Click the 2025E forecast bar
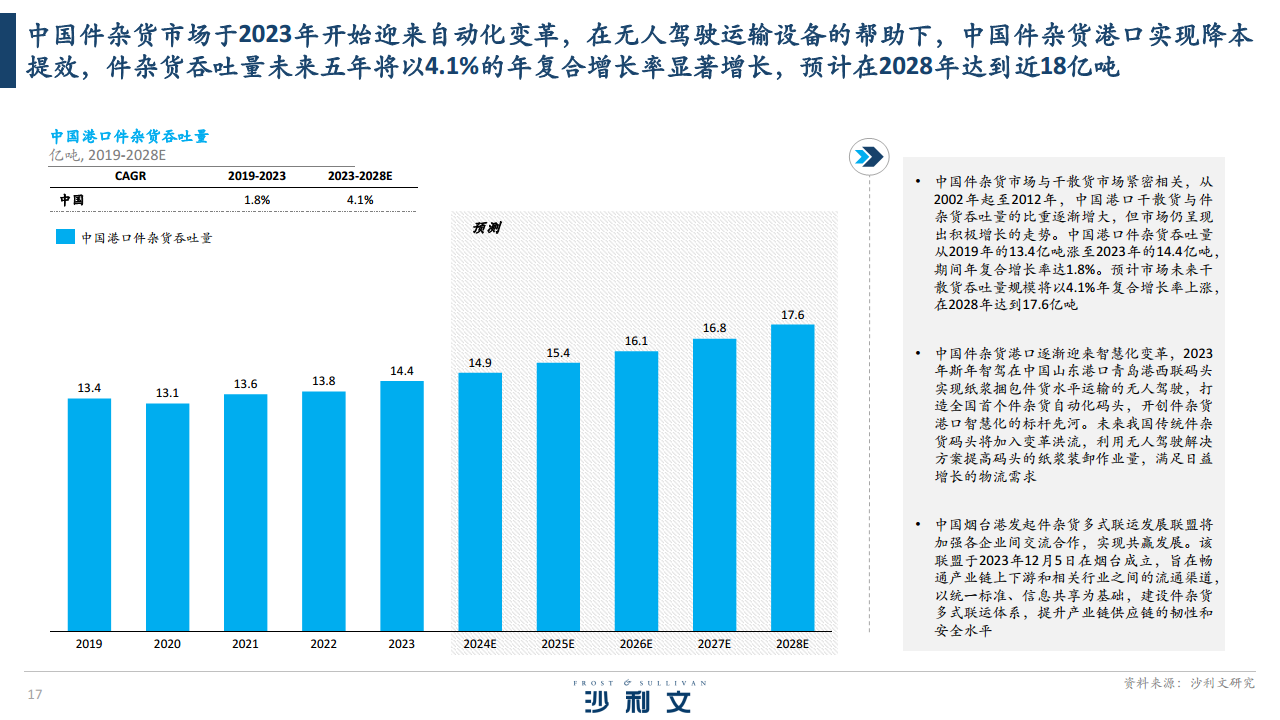 [558, 498]
